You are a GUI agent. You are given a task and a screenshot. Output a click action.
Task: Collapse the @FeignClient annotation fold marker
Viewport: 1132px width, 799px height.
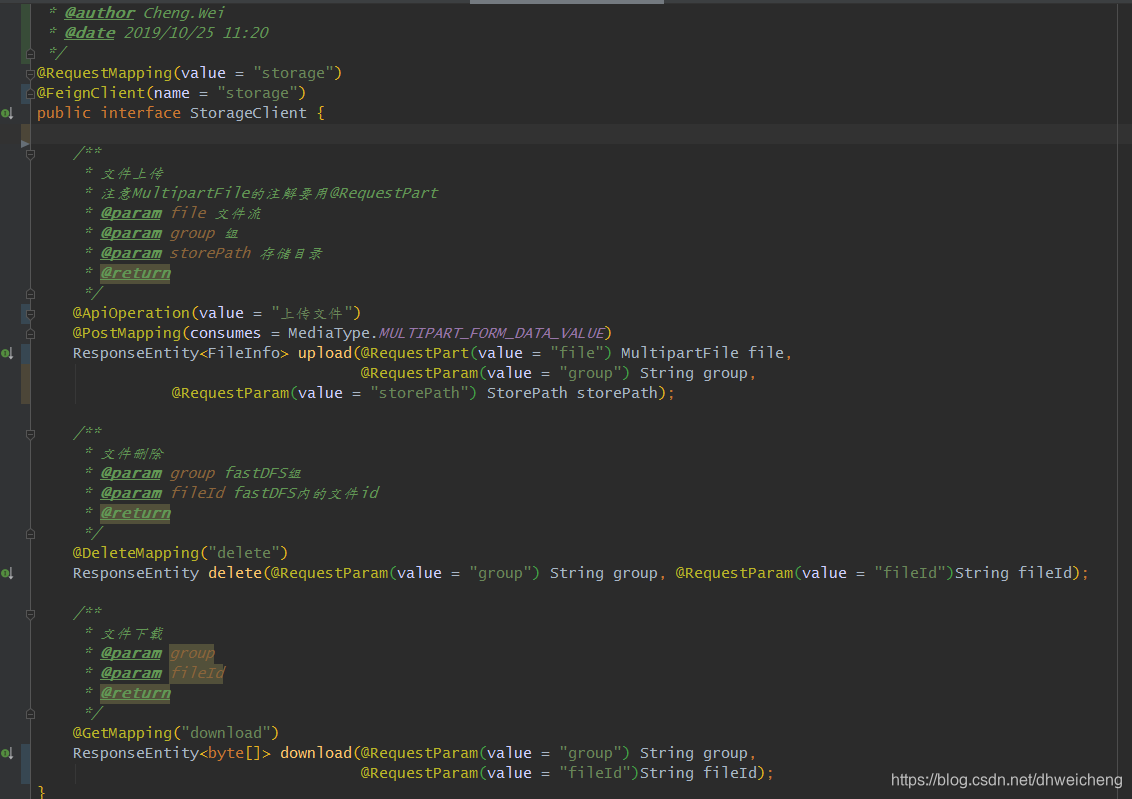[30, 93]
